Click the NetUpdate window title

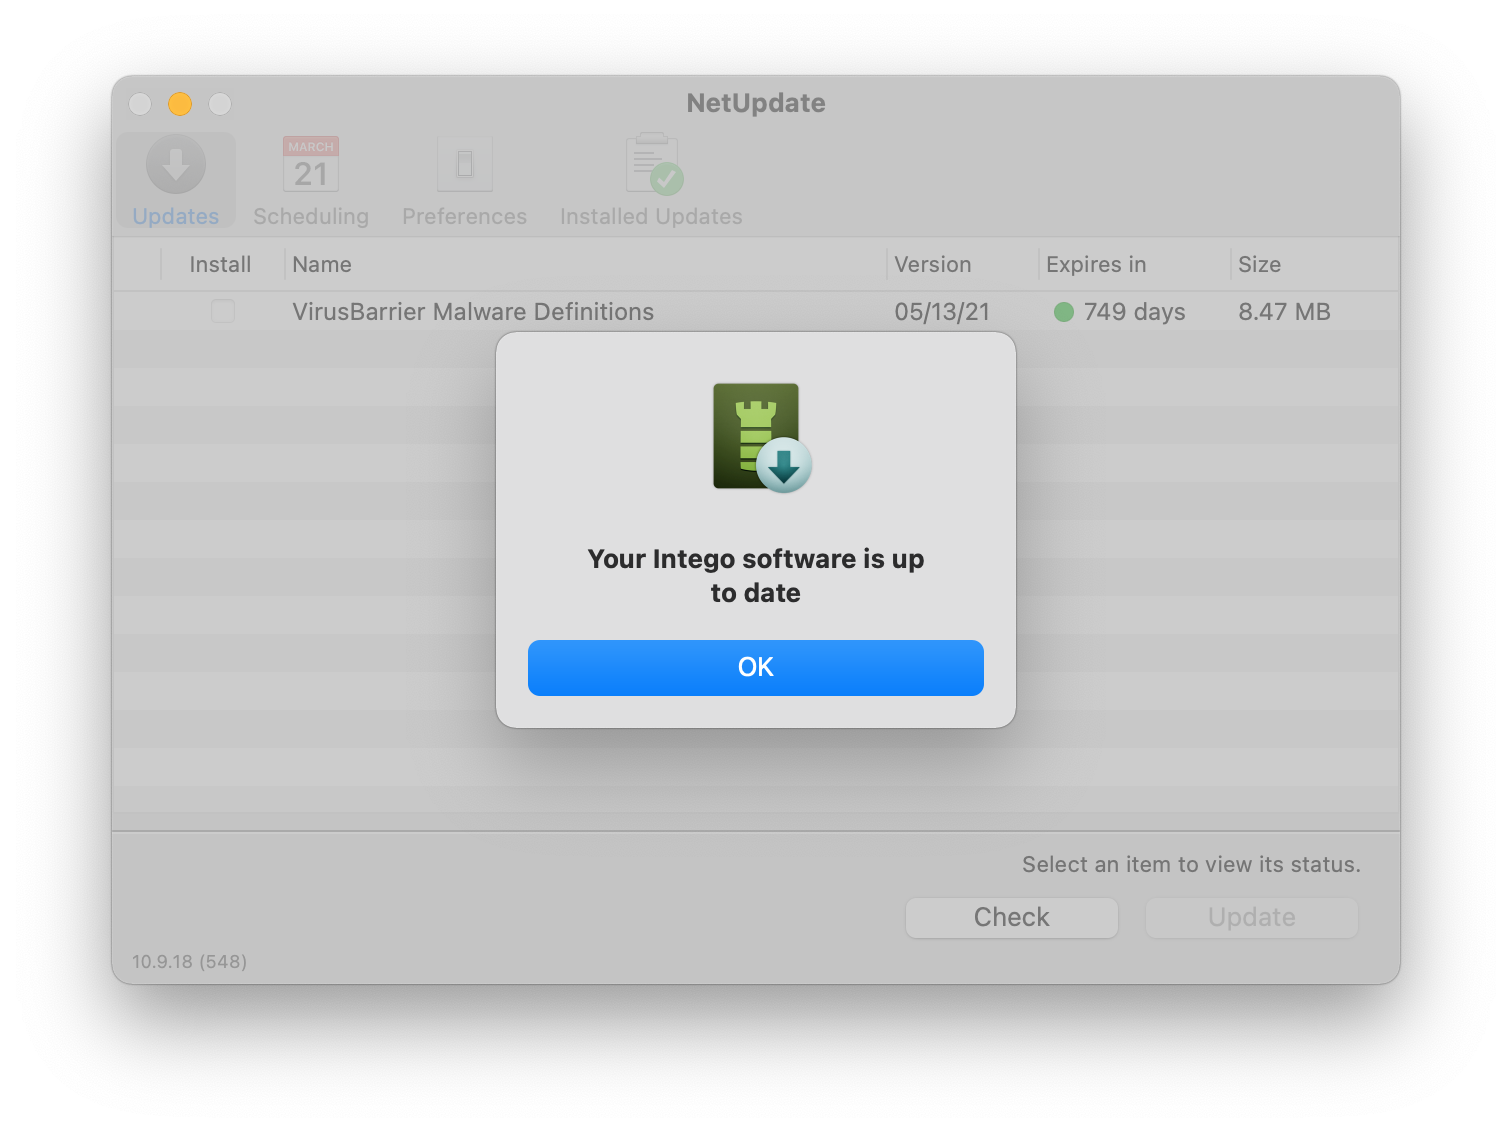(x=756, y=103)
